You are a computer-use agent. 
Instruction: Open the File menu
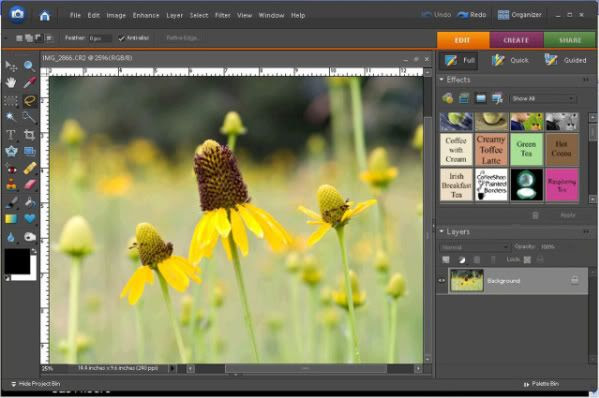coord(75,15)
